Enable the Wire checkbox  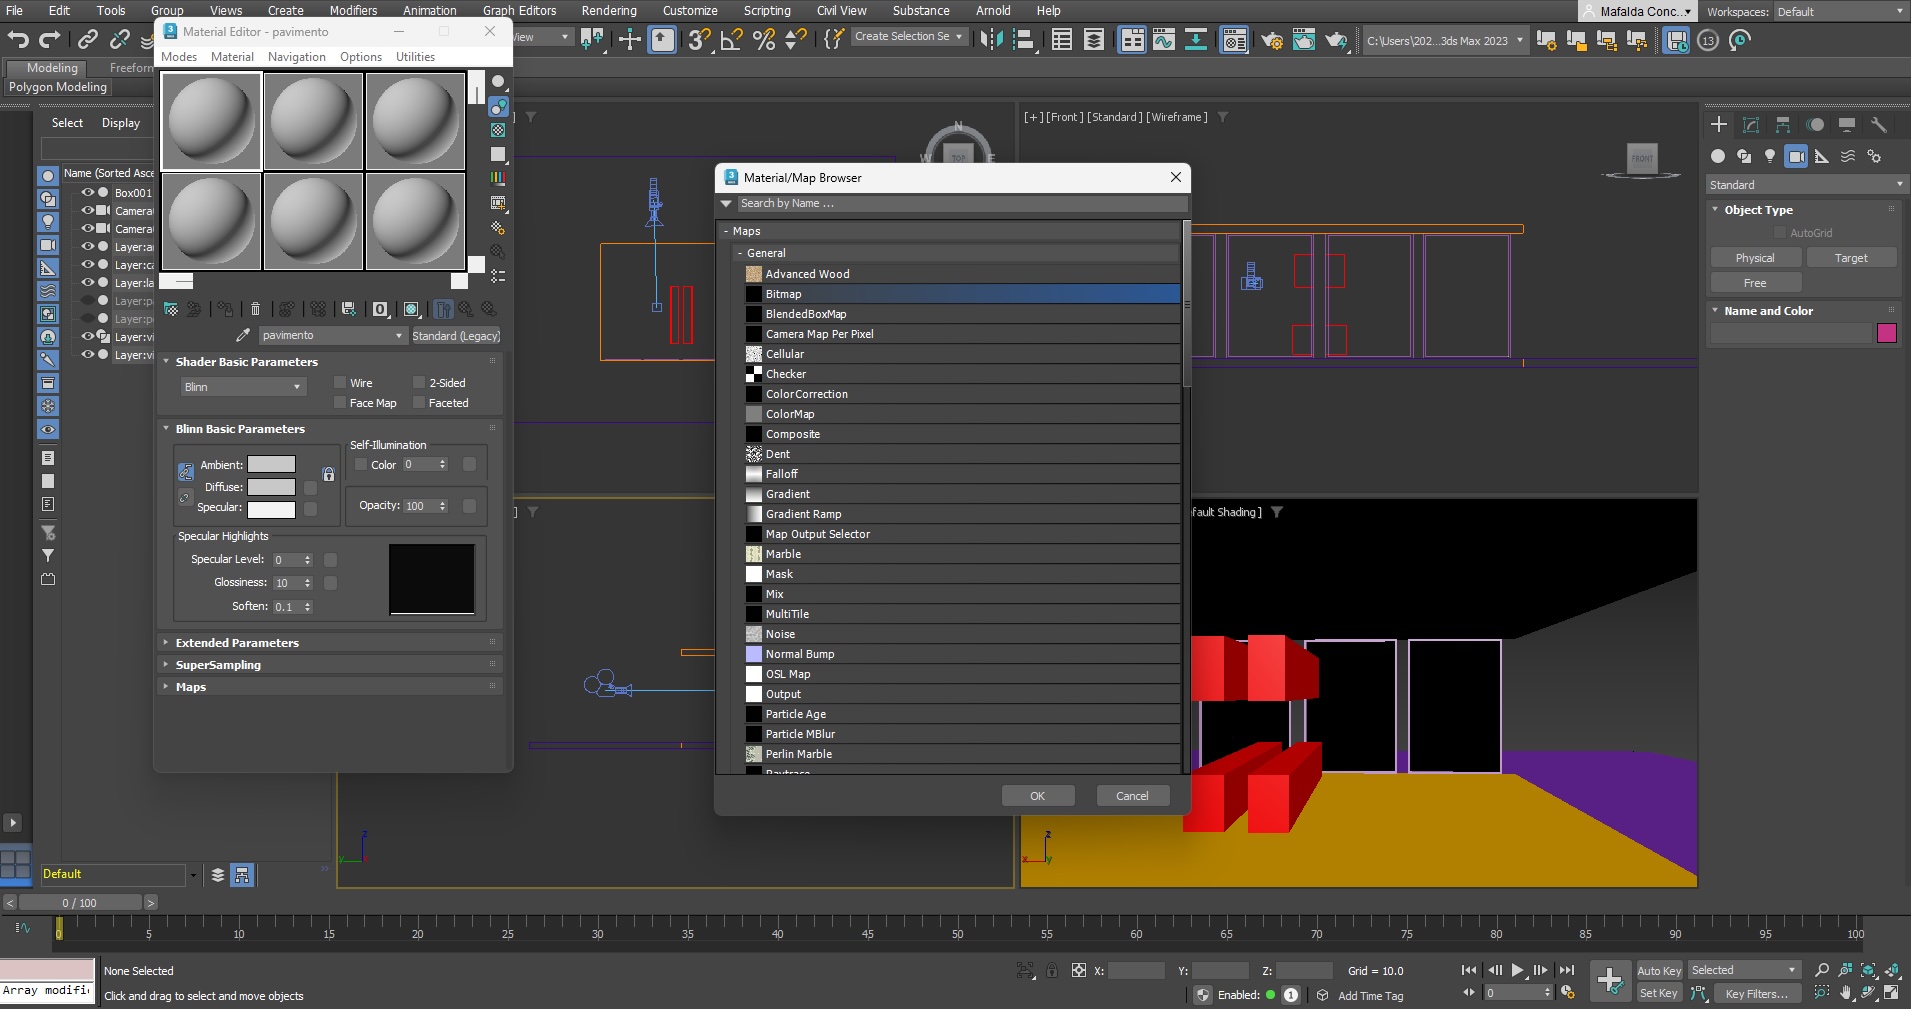340,383
